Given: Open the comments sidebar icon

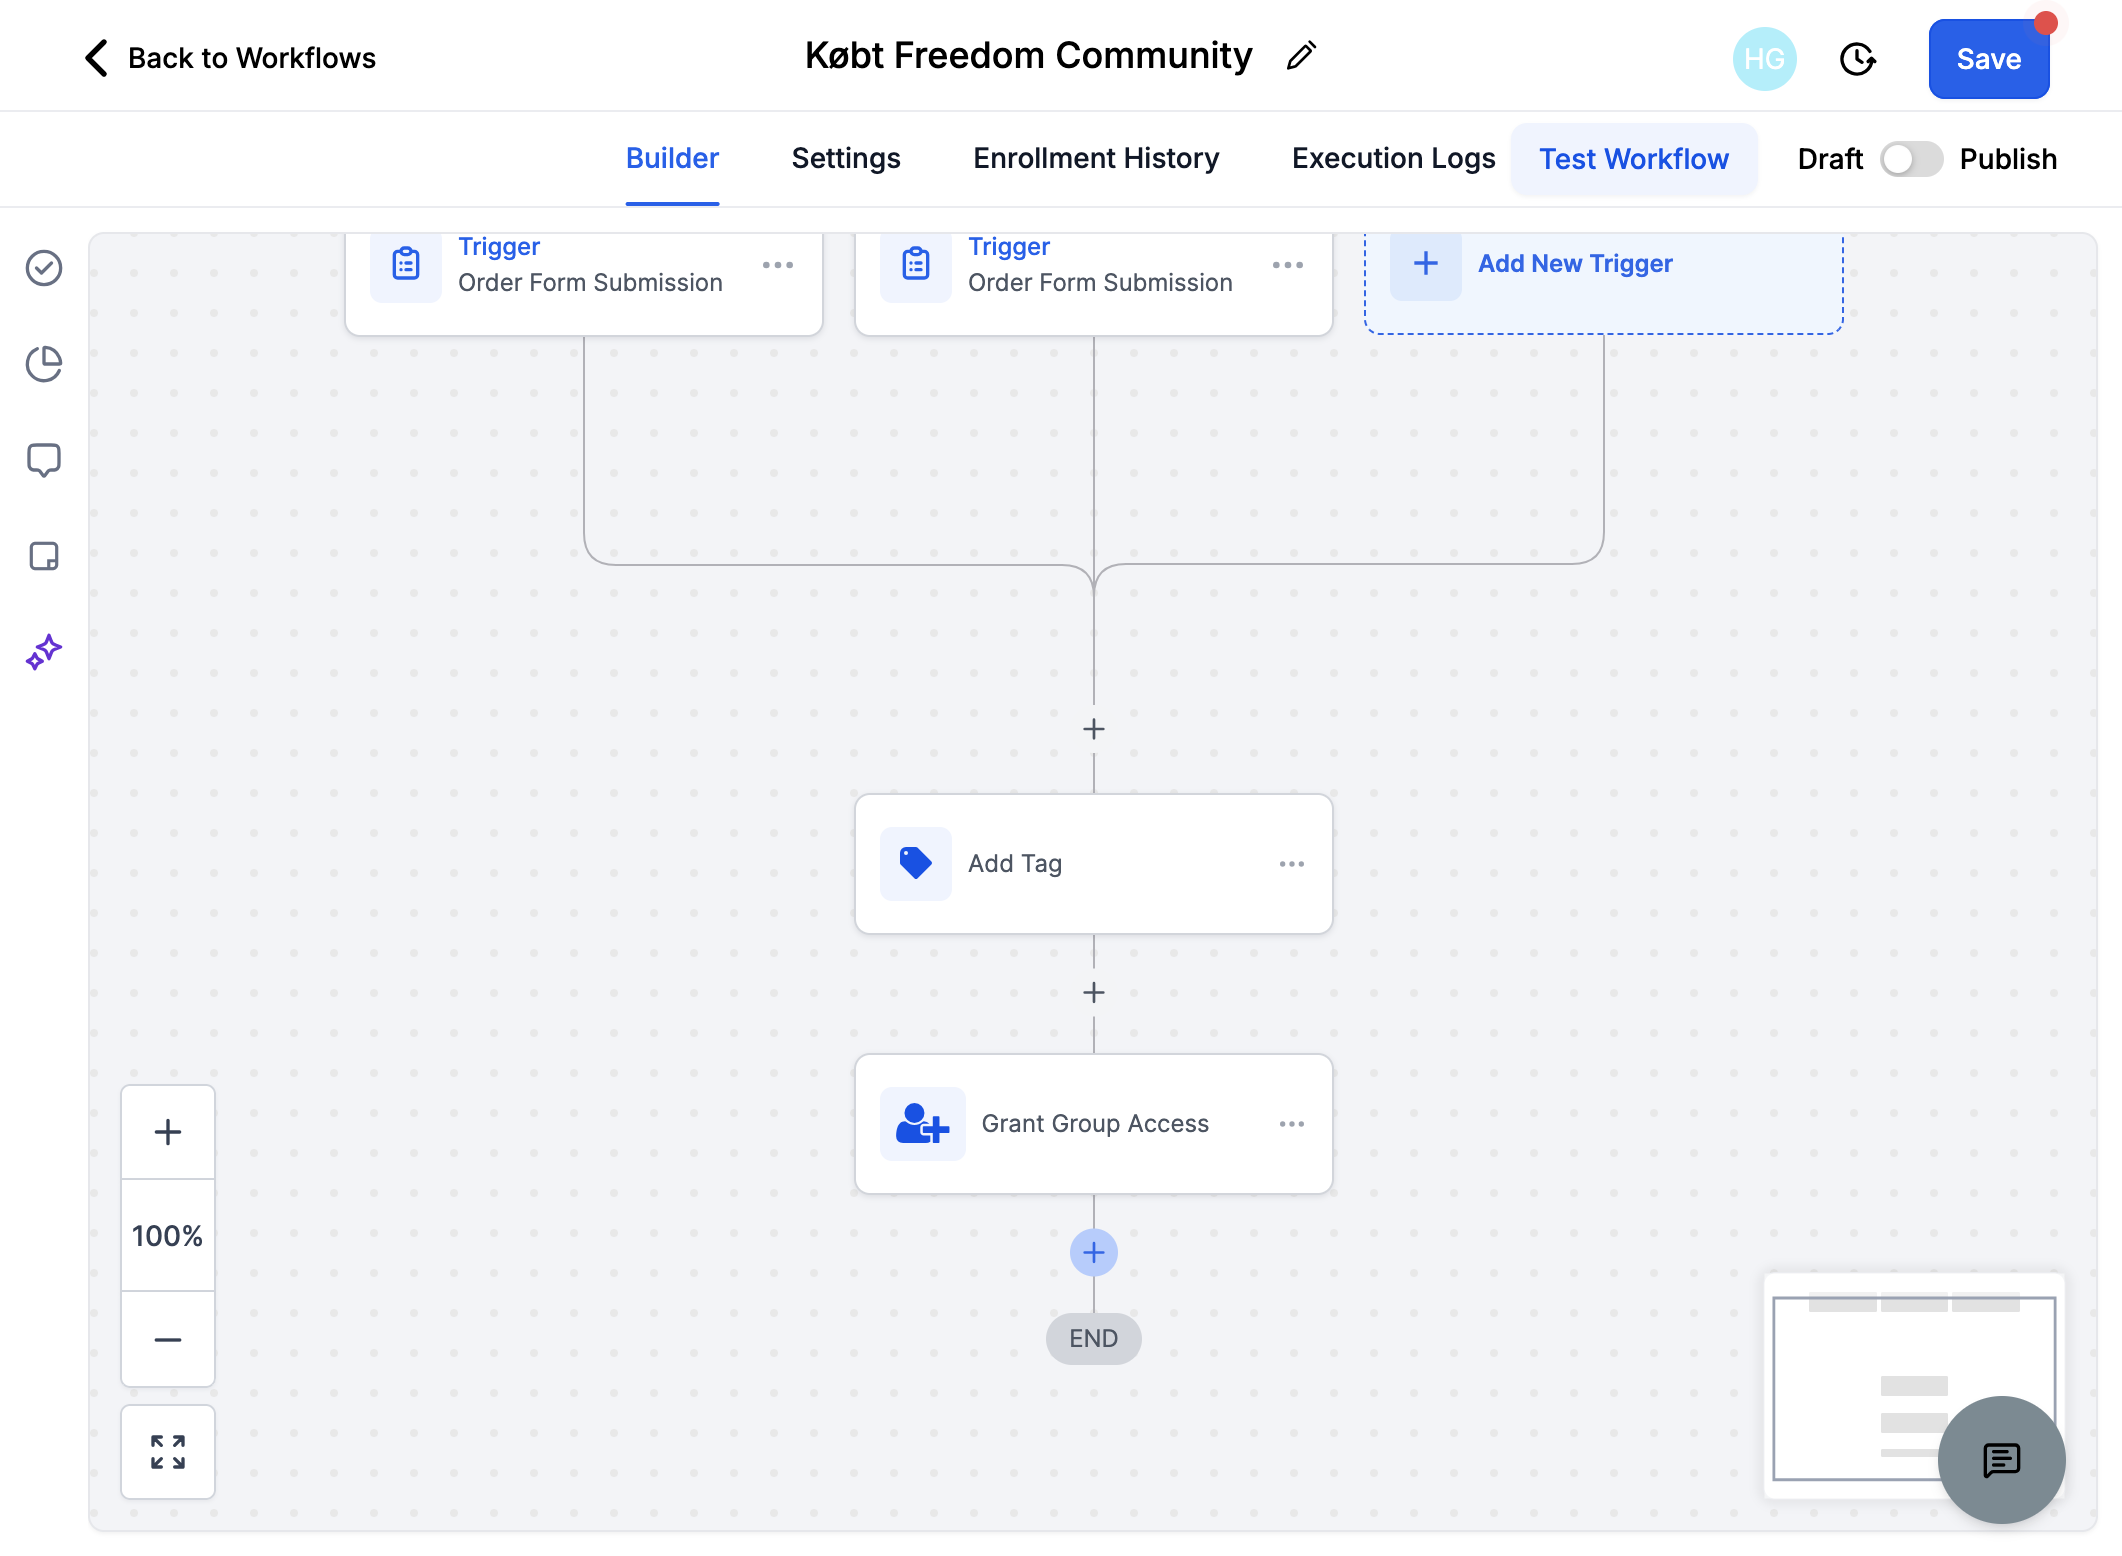Looking at the screenshot, I should coord(44,460).
